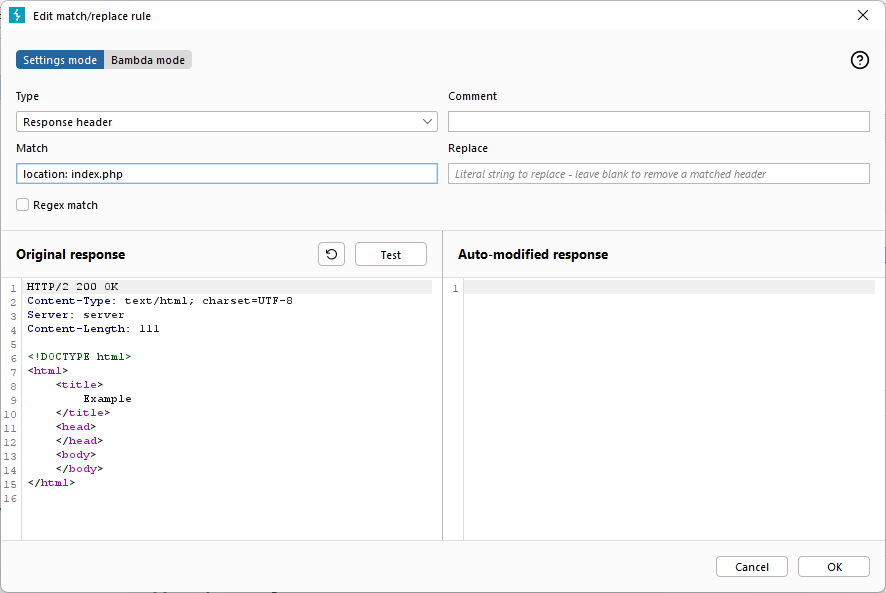Click the help question mark icon
The image size is (886, 593).
click(859, 60)
